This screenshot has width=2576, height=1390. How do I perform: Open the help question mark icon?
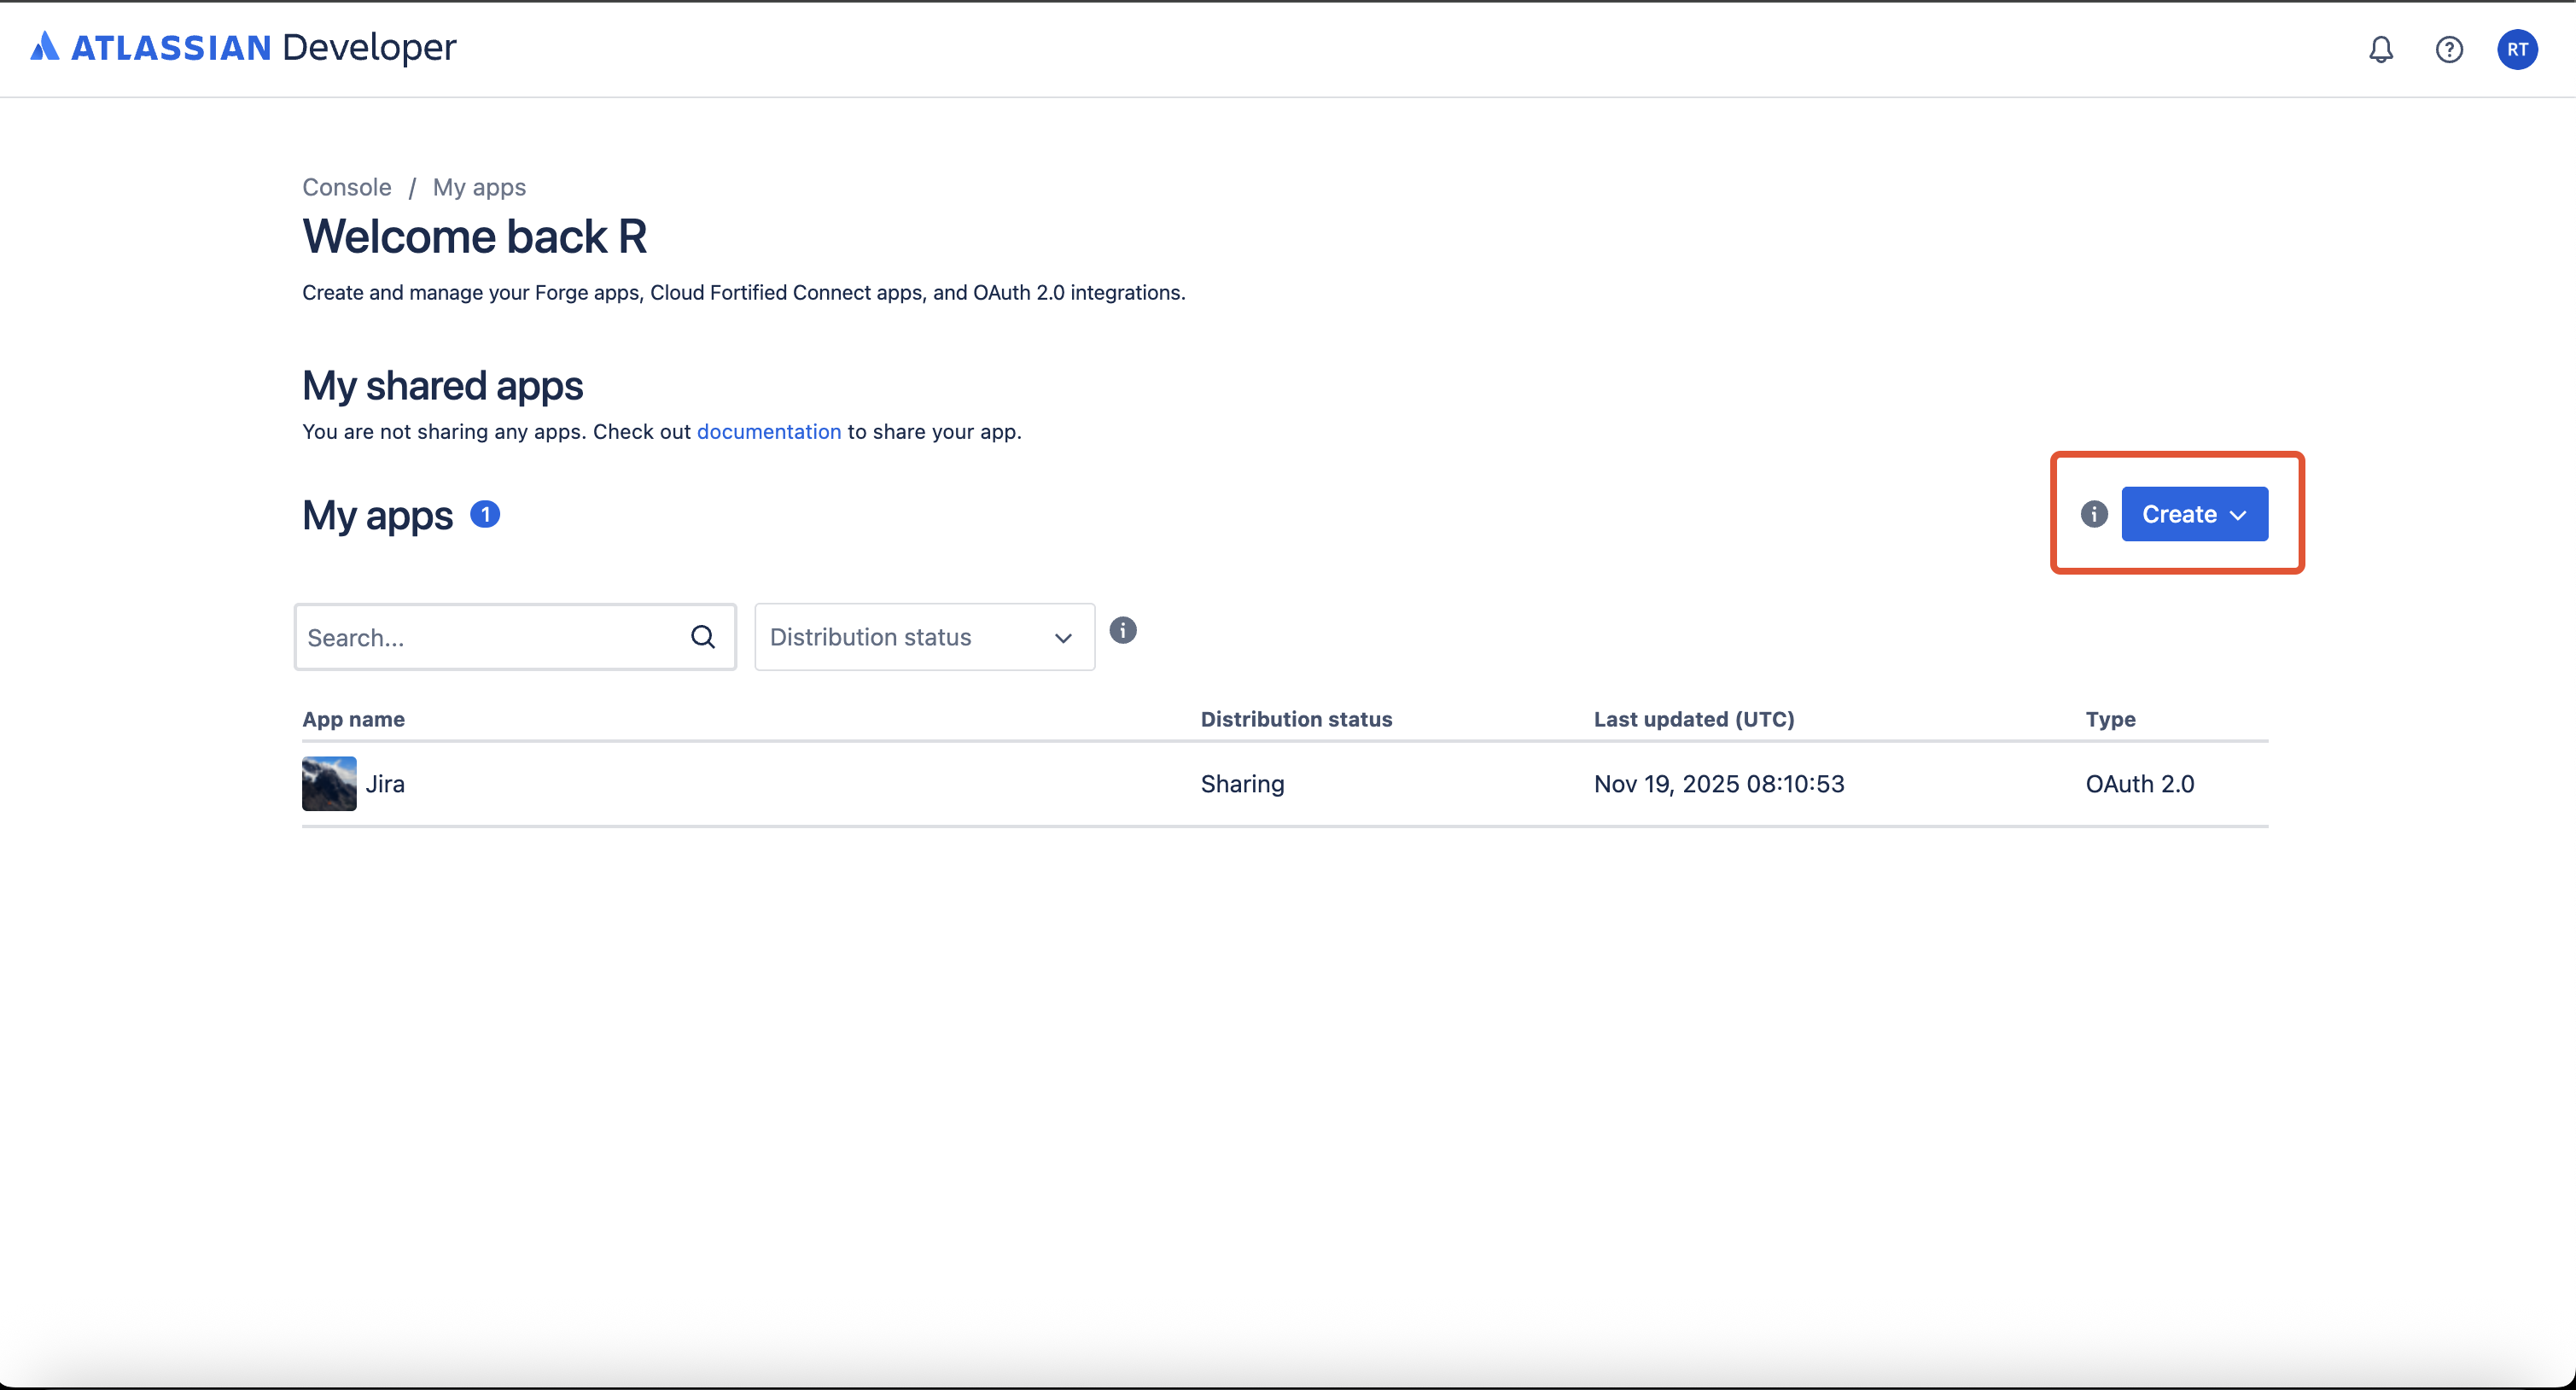[2448, 49]
